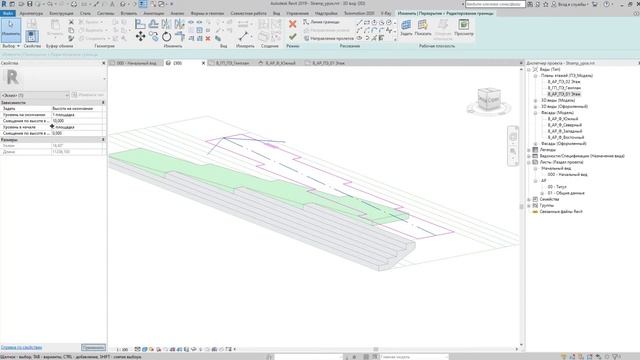Select the Изменить (Modify) arrow tool

[x=11, y=29]
